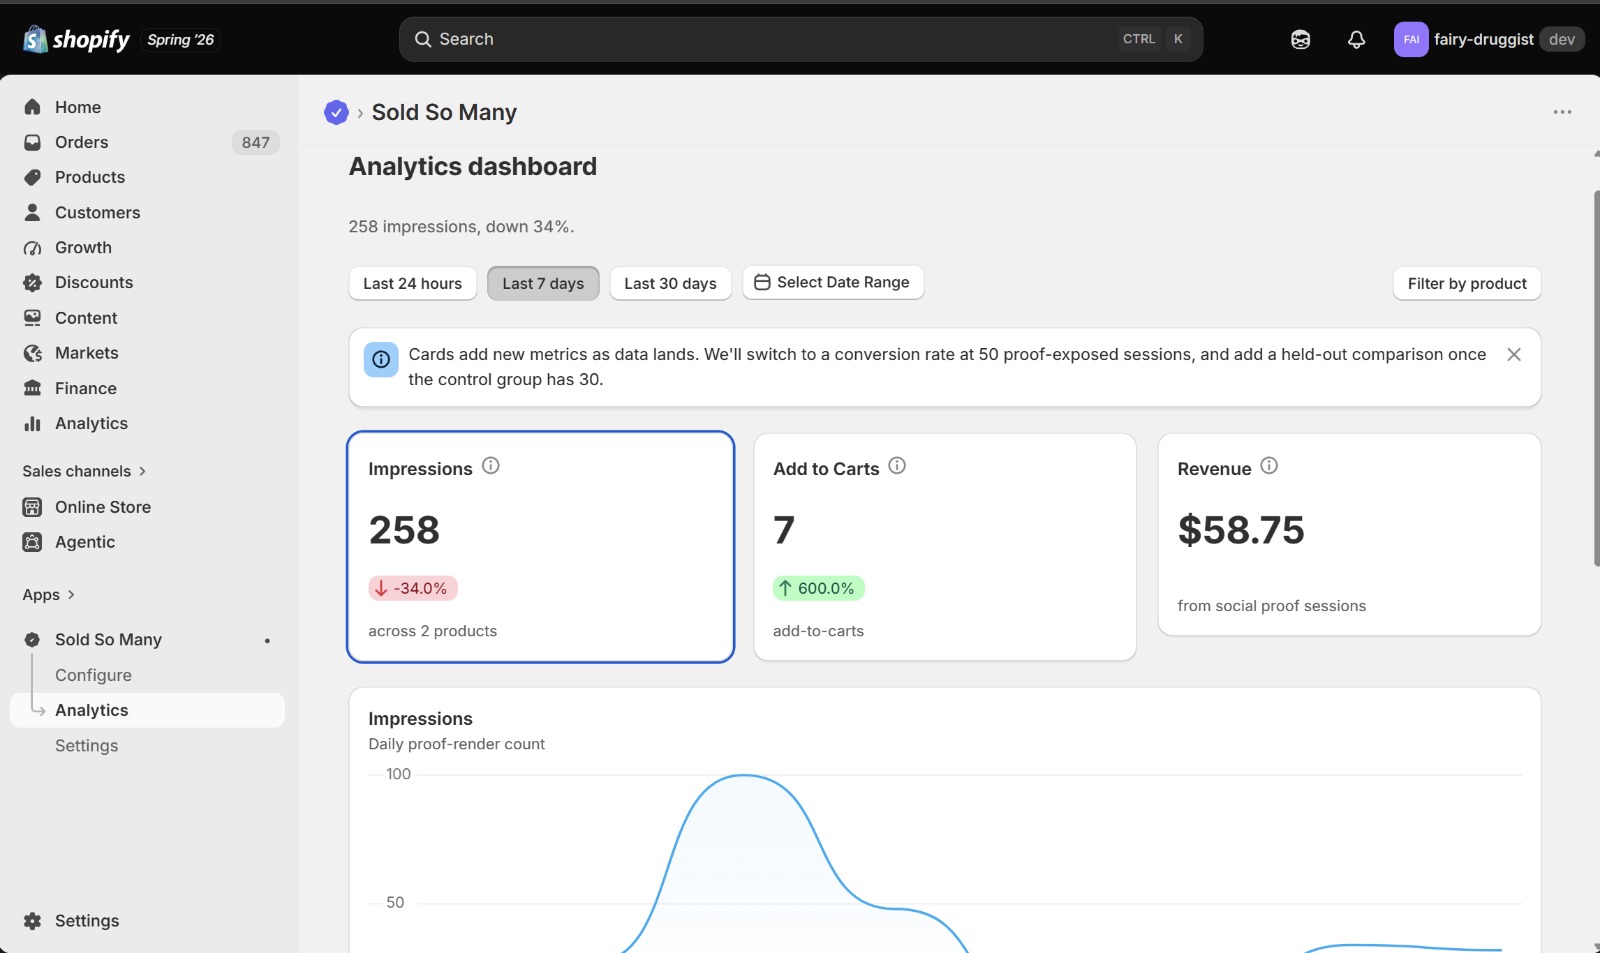Open Sold So Many Analytics subpage
Screen dimensions: 1600x953
(x=148, y=710)
